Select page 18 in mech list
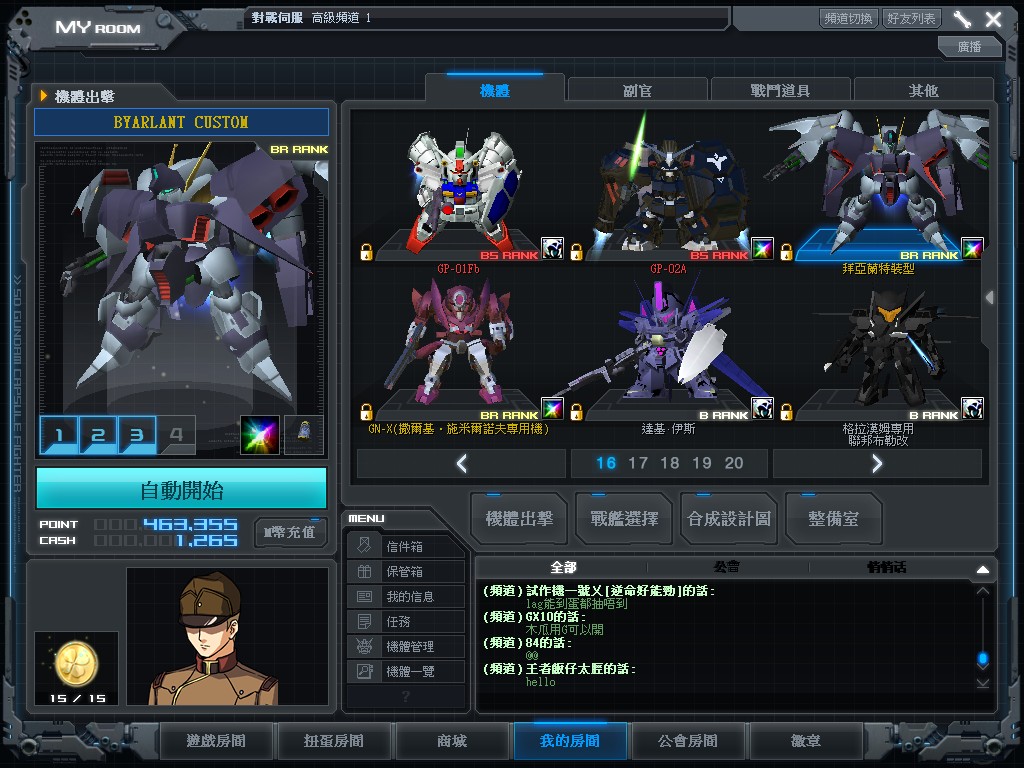Screen dimensions: 1024x768 click(670, 463)
